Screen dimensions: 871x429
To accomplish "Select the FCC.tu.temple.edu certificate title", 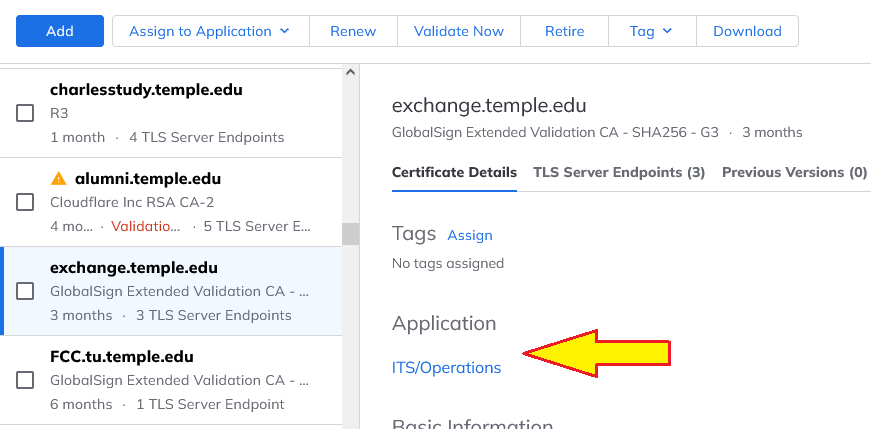I will point(122,357).
